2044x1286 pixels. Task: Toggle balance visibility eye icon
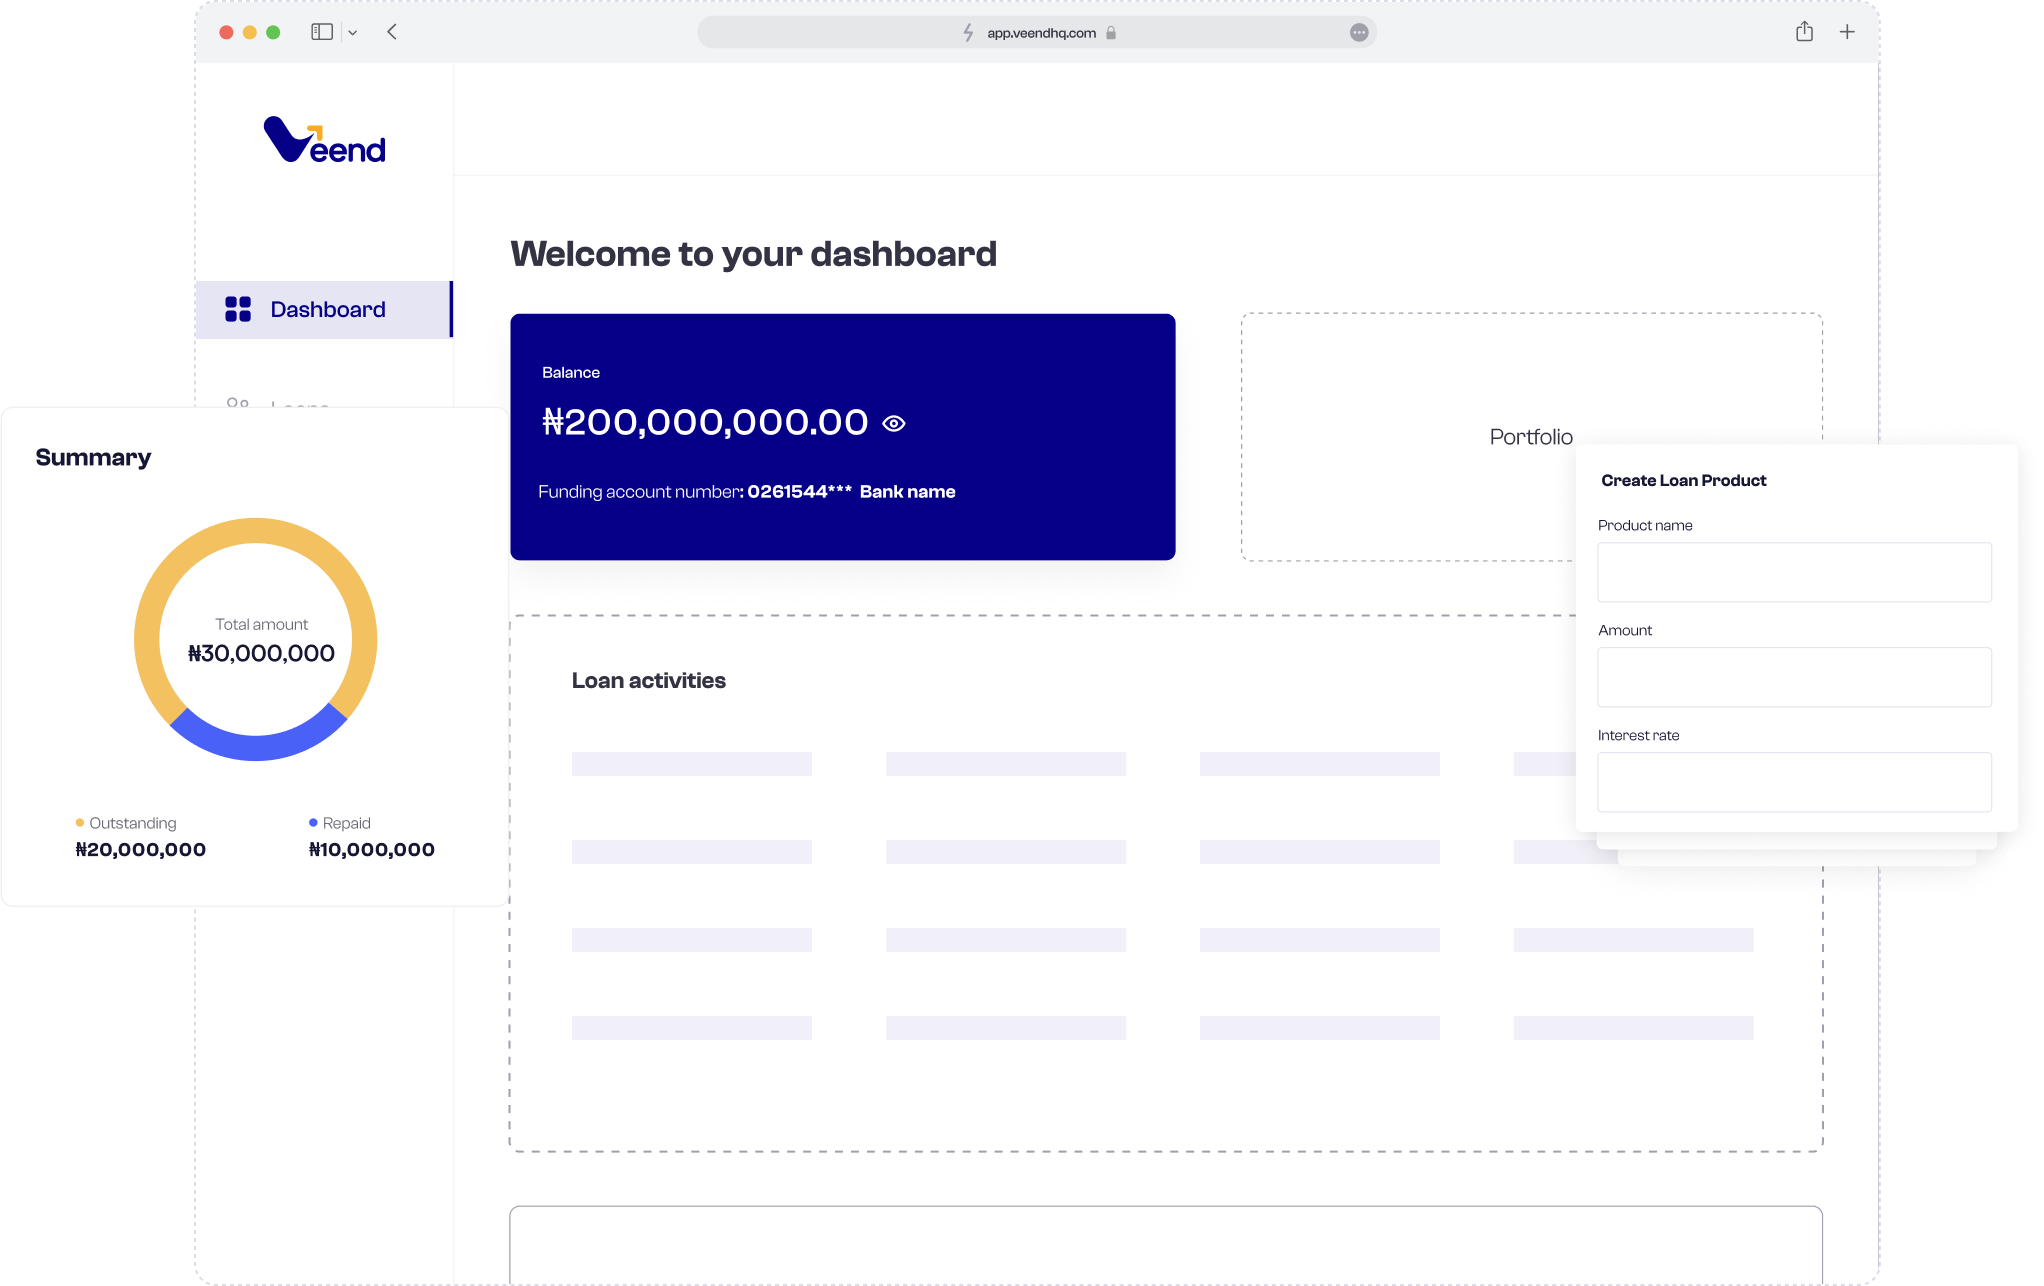pyautogui.click(x=894, y=424)
